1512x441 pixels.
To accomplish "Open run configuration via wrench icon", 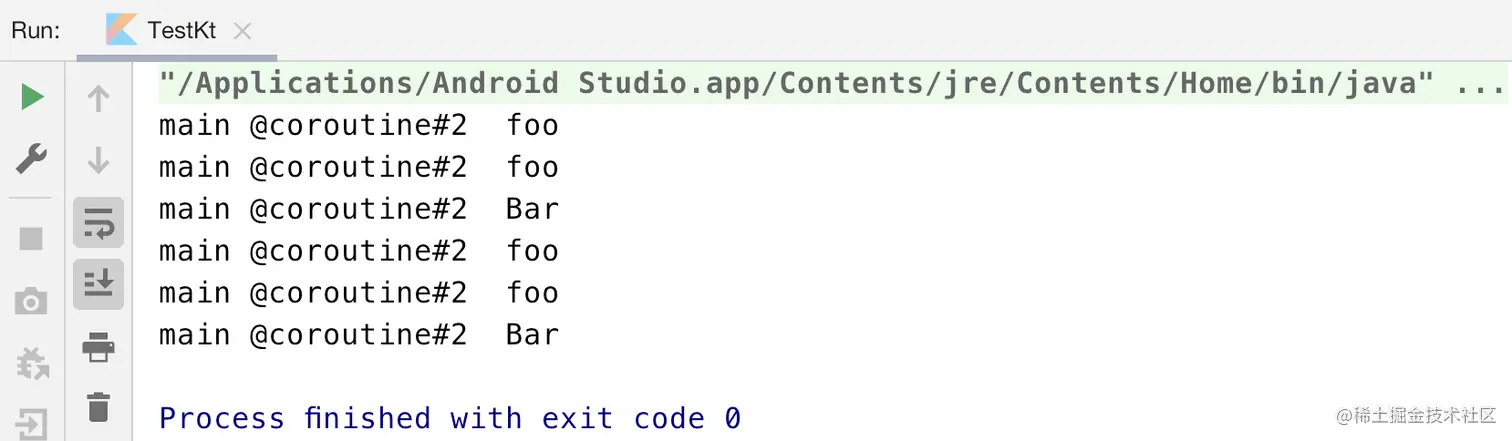I will pyautogui.click(x=32, y=157).
